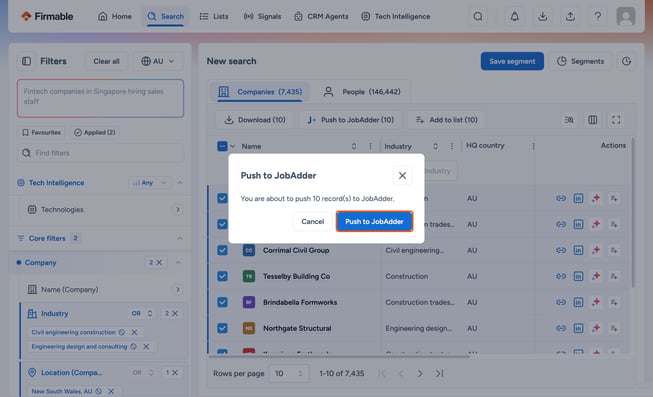Screen dimensions: 653x397
Task: Open LinkedIn for Corrimal Civil Group
Action: pos(578,250)
